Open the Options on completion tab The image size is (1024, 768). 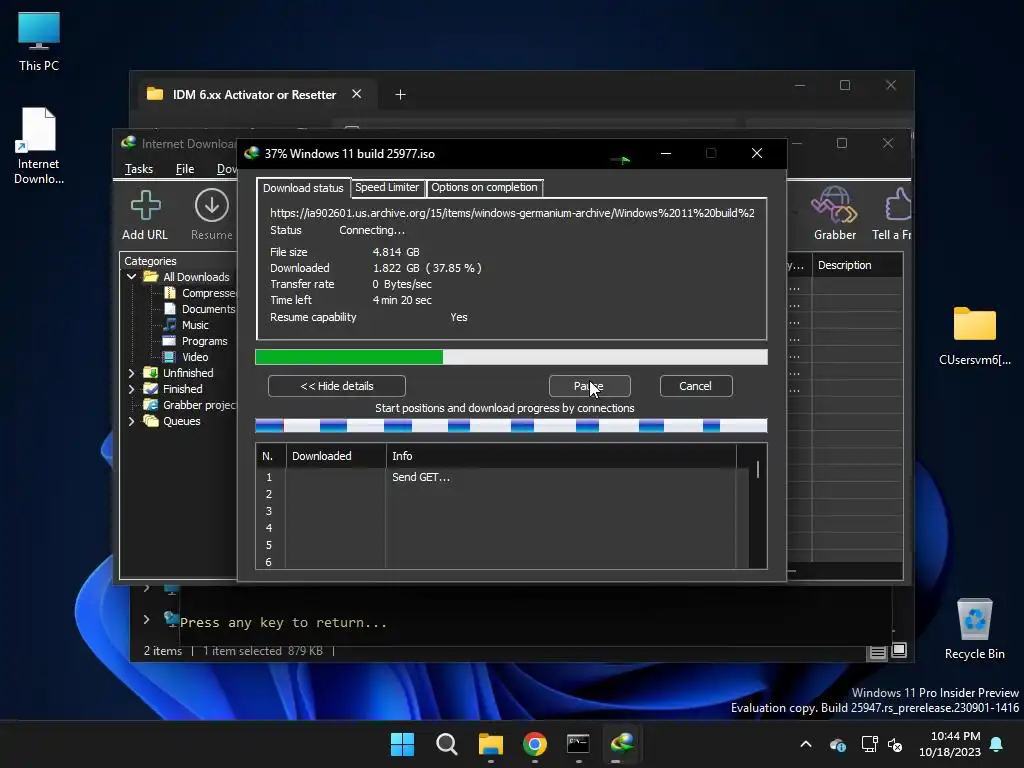pyautogui.click(x=484, y=187)
